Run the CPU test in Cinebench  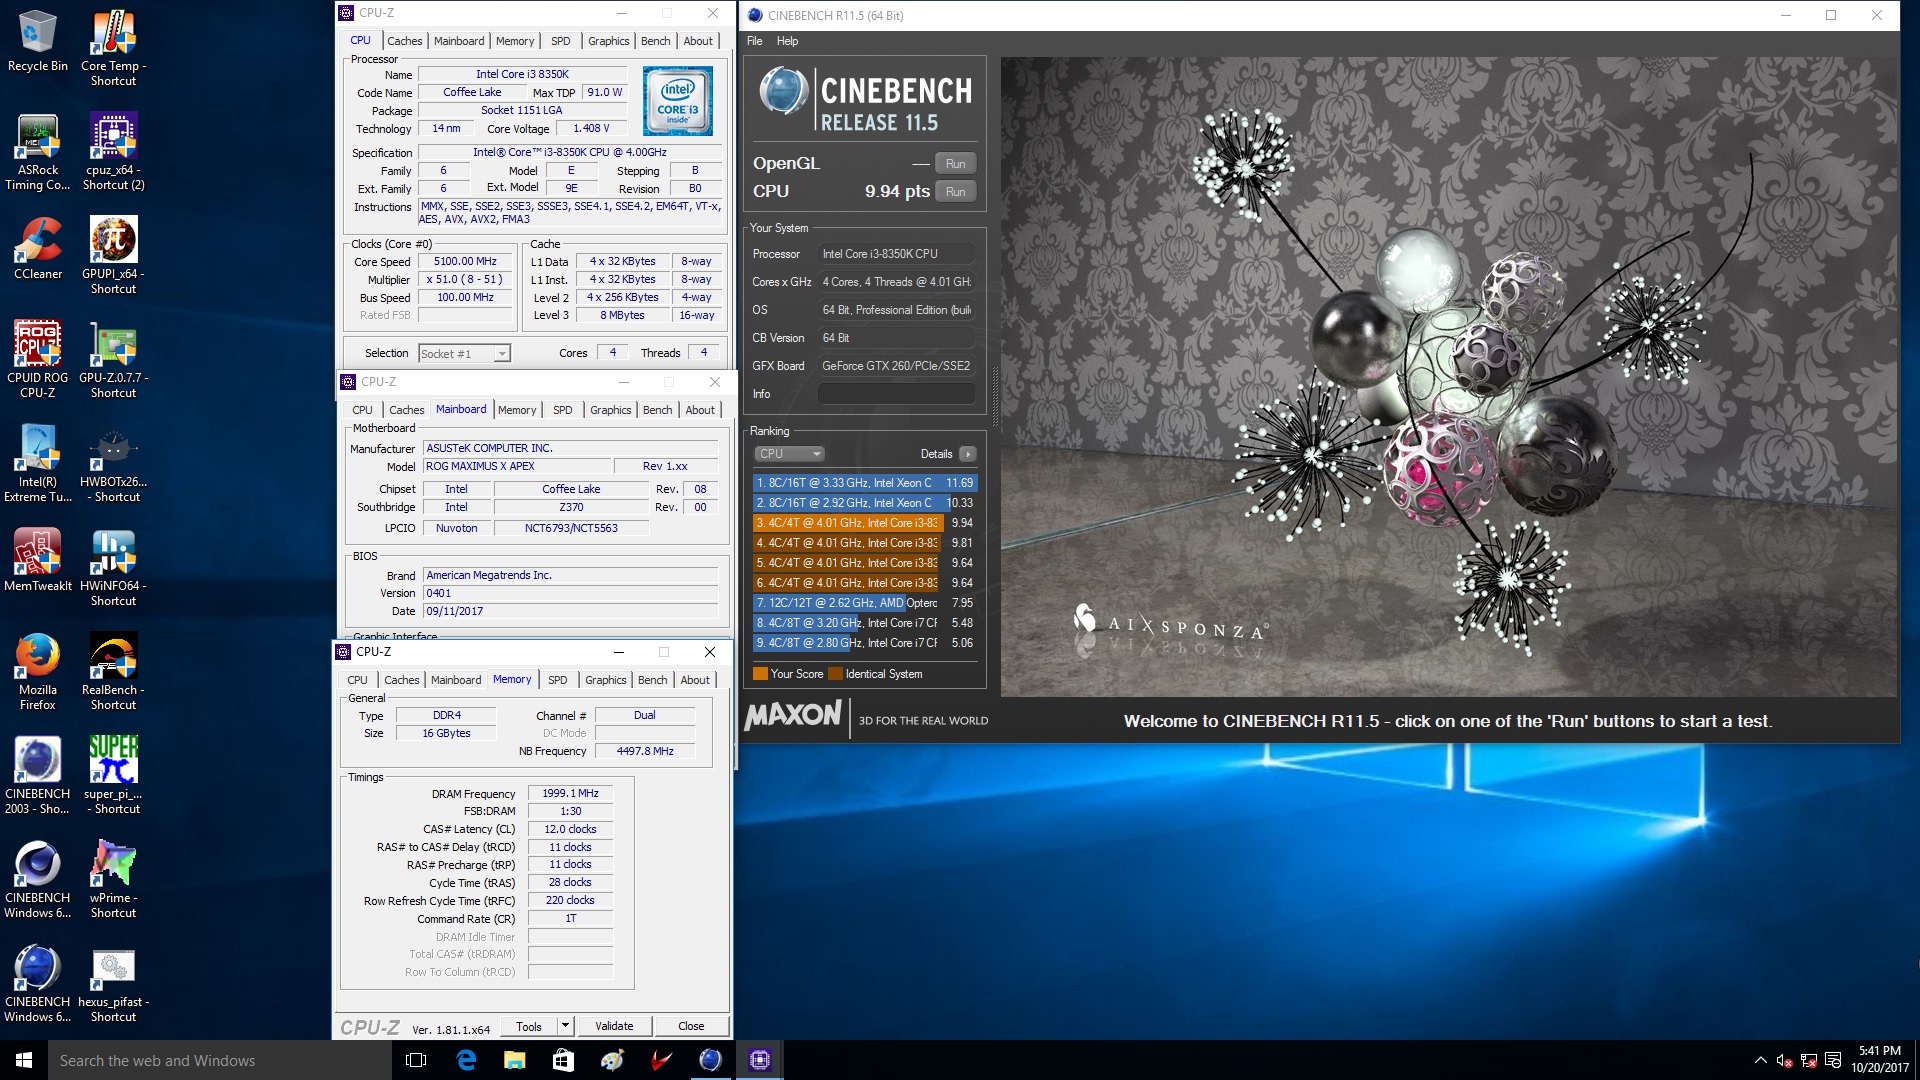[x=955, y=192]
